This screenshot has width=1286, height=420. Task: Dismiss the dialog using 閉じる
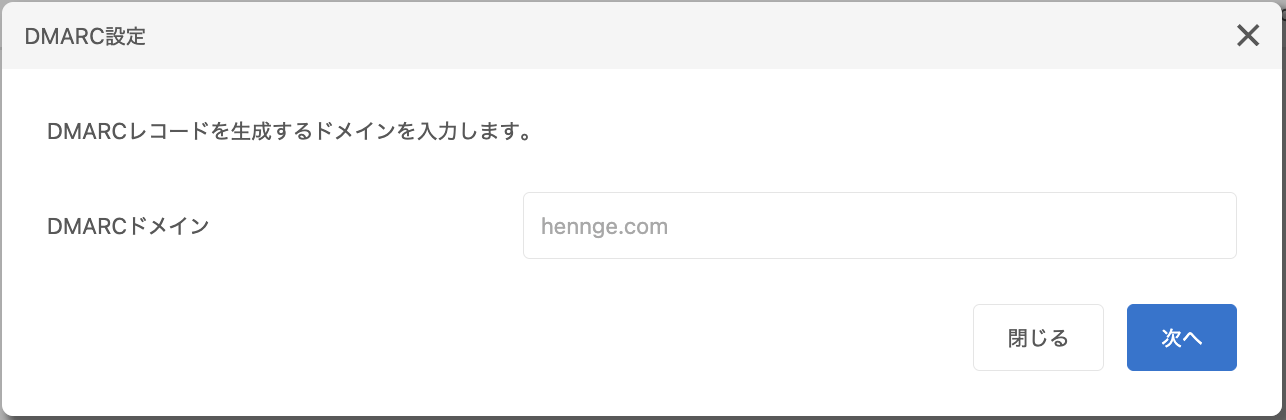tap(1038, 338)
